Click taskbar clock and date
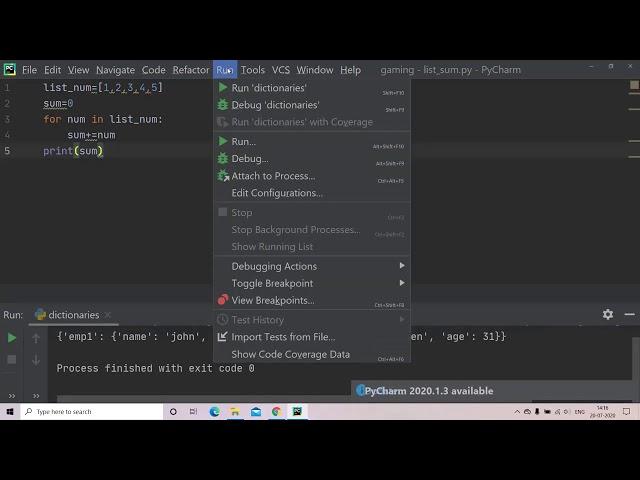The image size is (640, 480). click(x=602, y=412)
